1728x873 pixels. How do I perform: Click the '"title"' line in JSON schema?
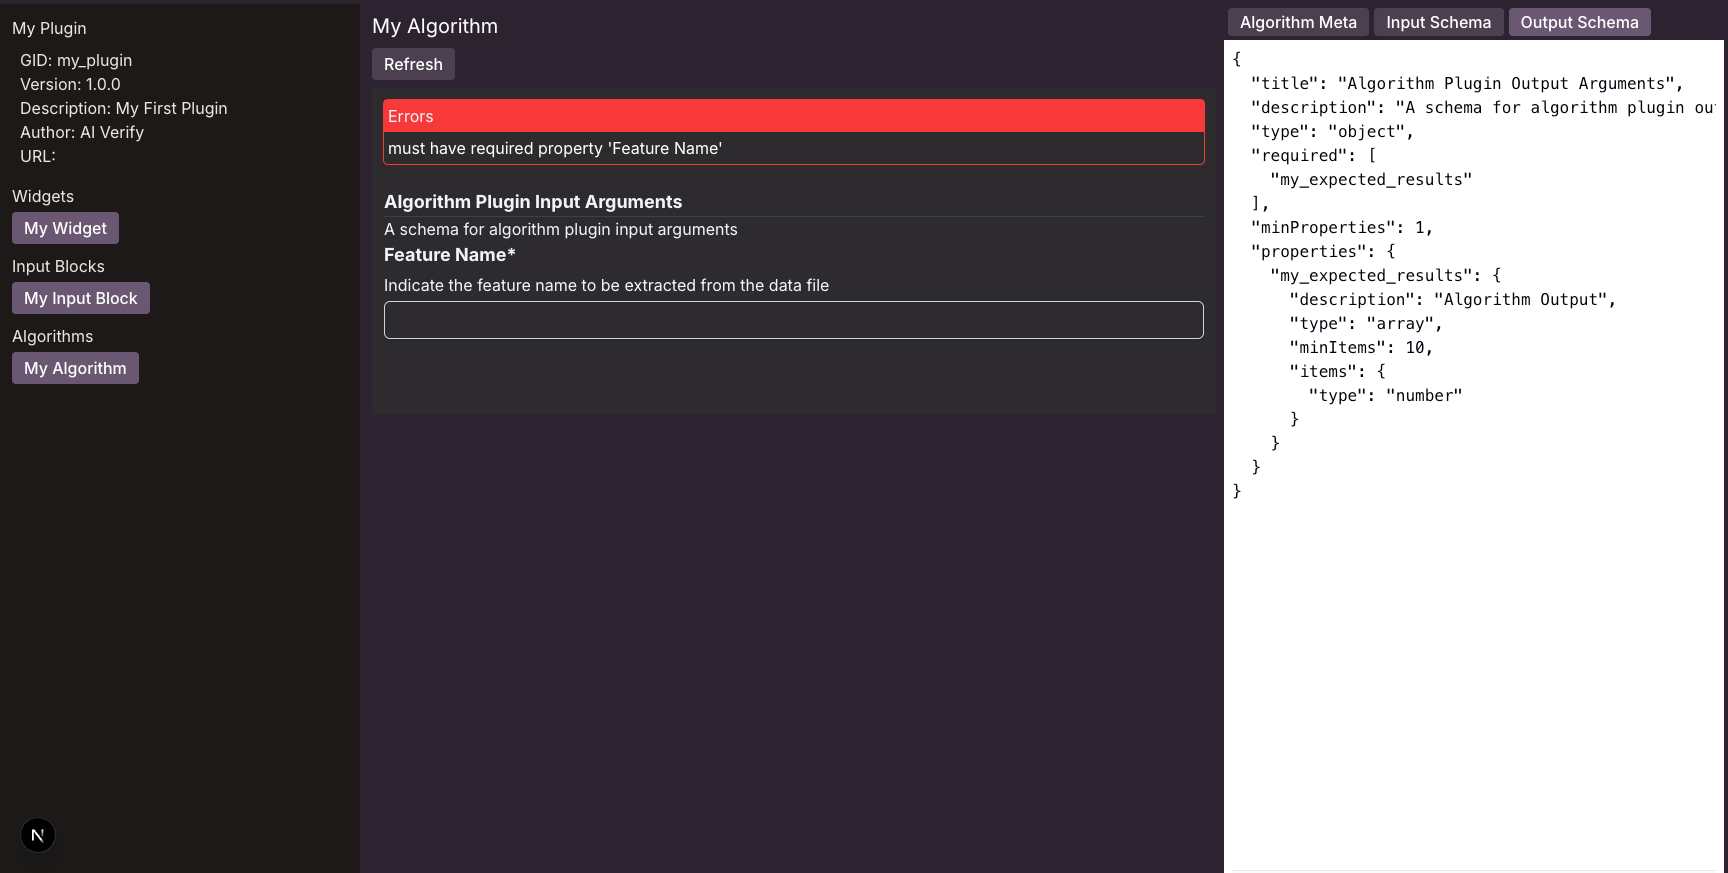(1467, 83)
